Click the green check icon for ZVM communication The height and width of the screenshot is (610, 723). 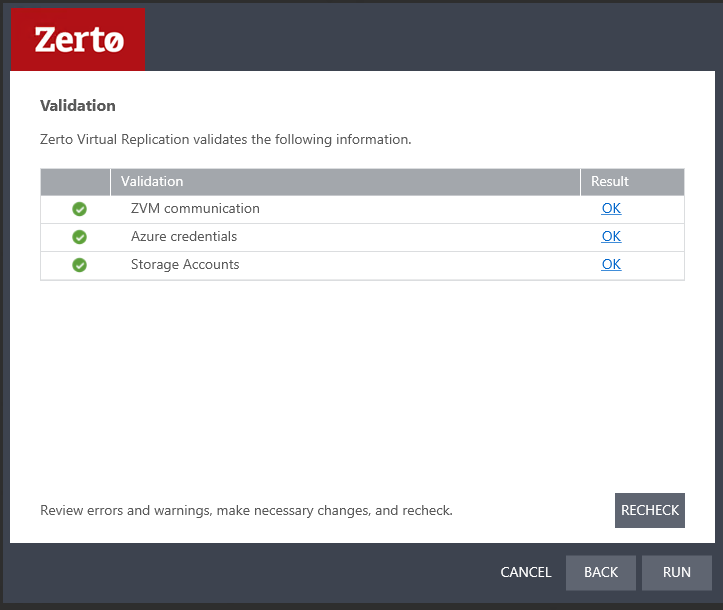point(79,209)
